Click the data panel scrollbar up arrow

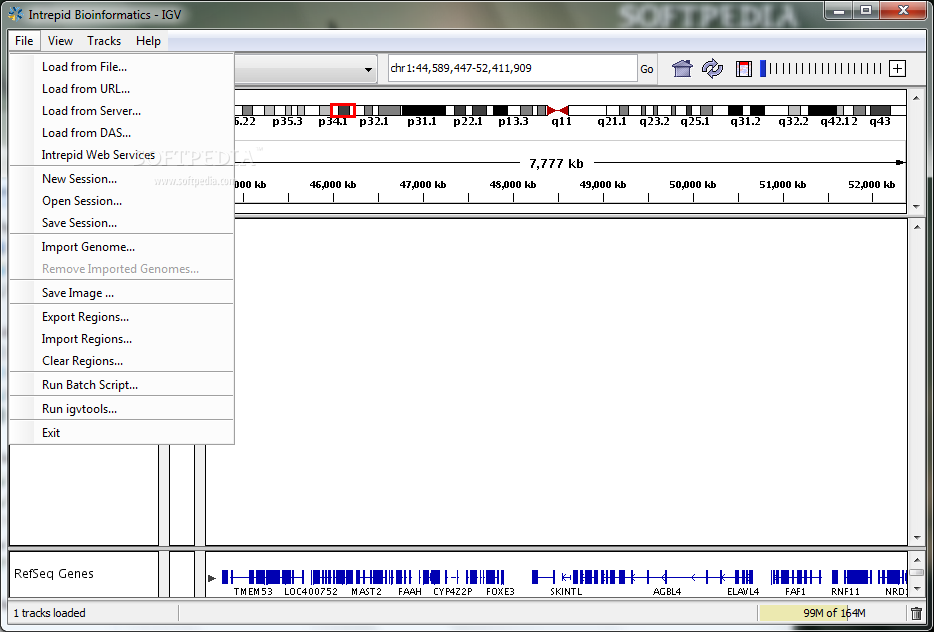(x=917, y=226)
